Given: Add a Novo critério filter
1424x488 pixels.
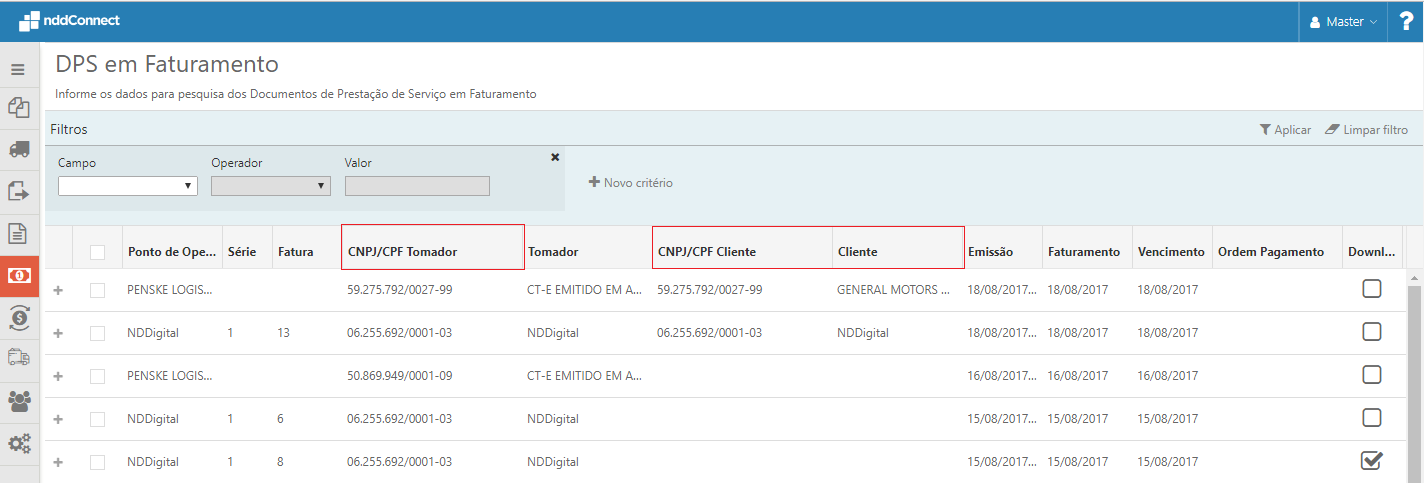Looking at the screenshot, I should click(630, 183).
